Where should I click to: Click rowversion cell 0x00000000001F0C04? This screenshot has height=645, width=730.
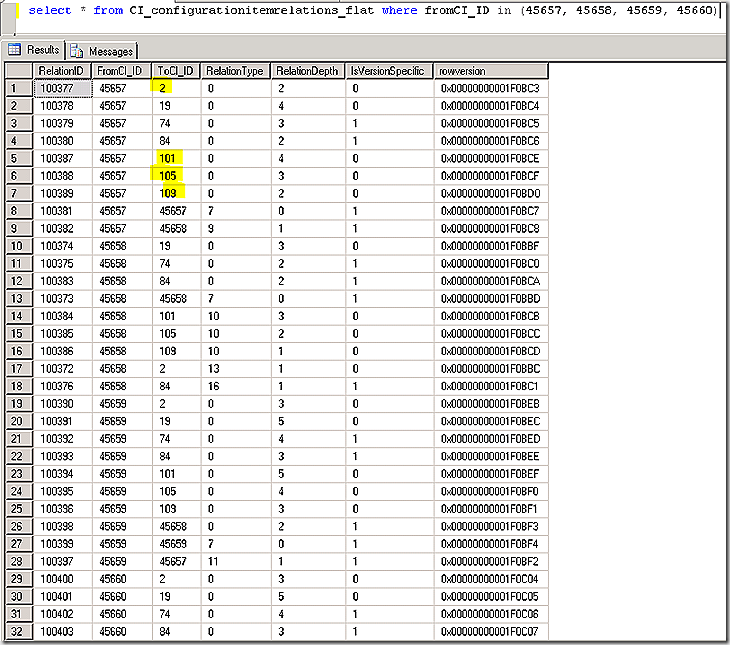pos(490,579)
